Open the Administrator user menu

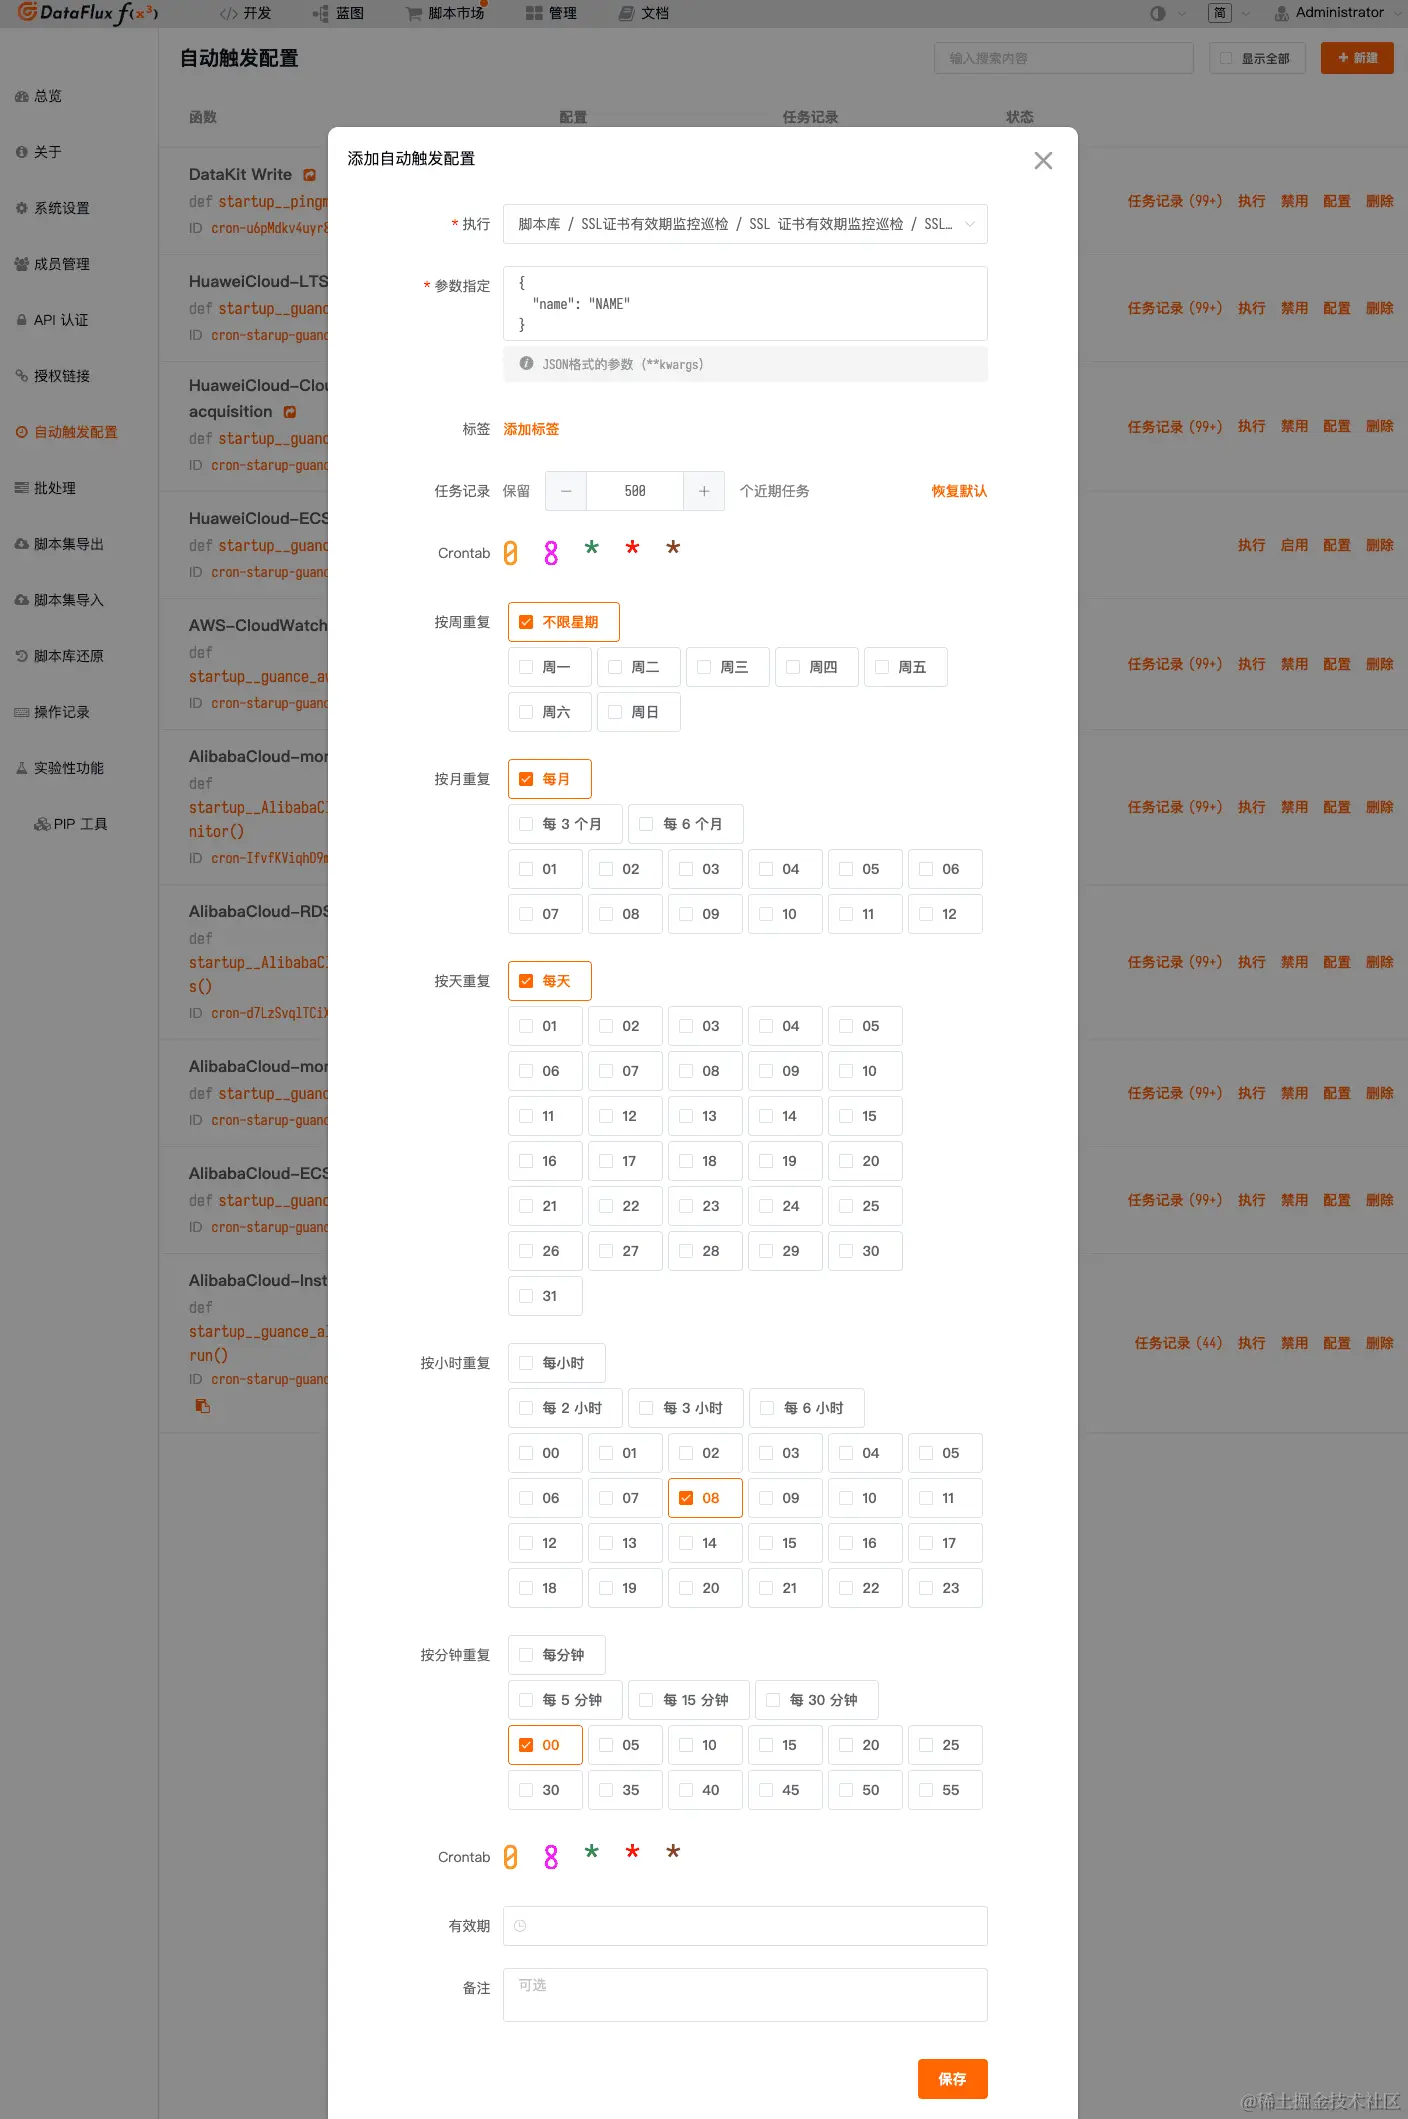[1338, 13]
